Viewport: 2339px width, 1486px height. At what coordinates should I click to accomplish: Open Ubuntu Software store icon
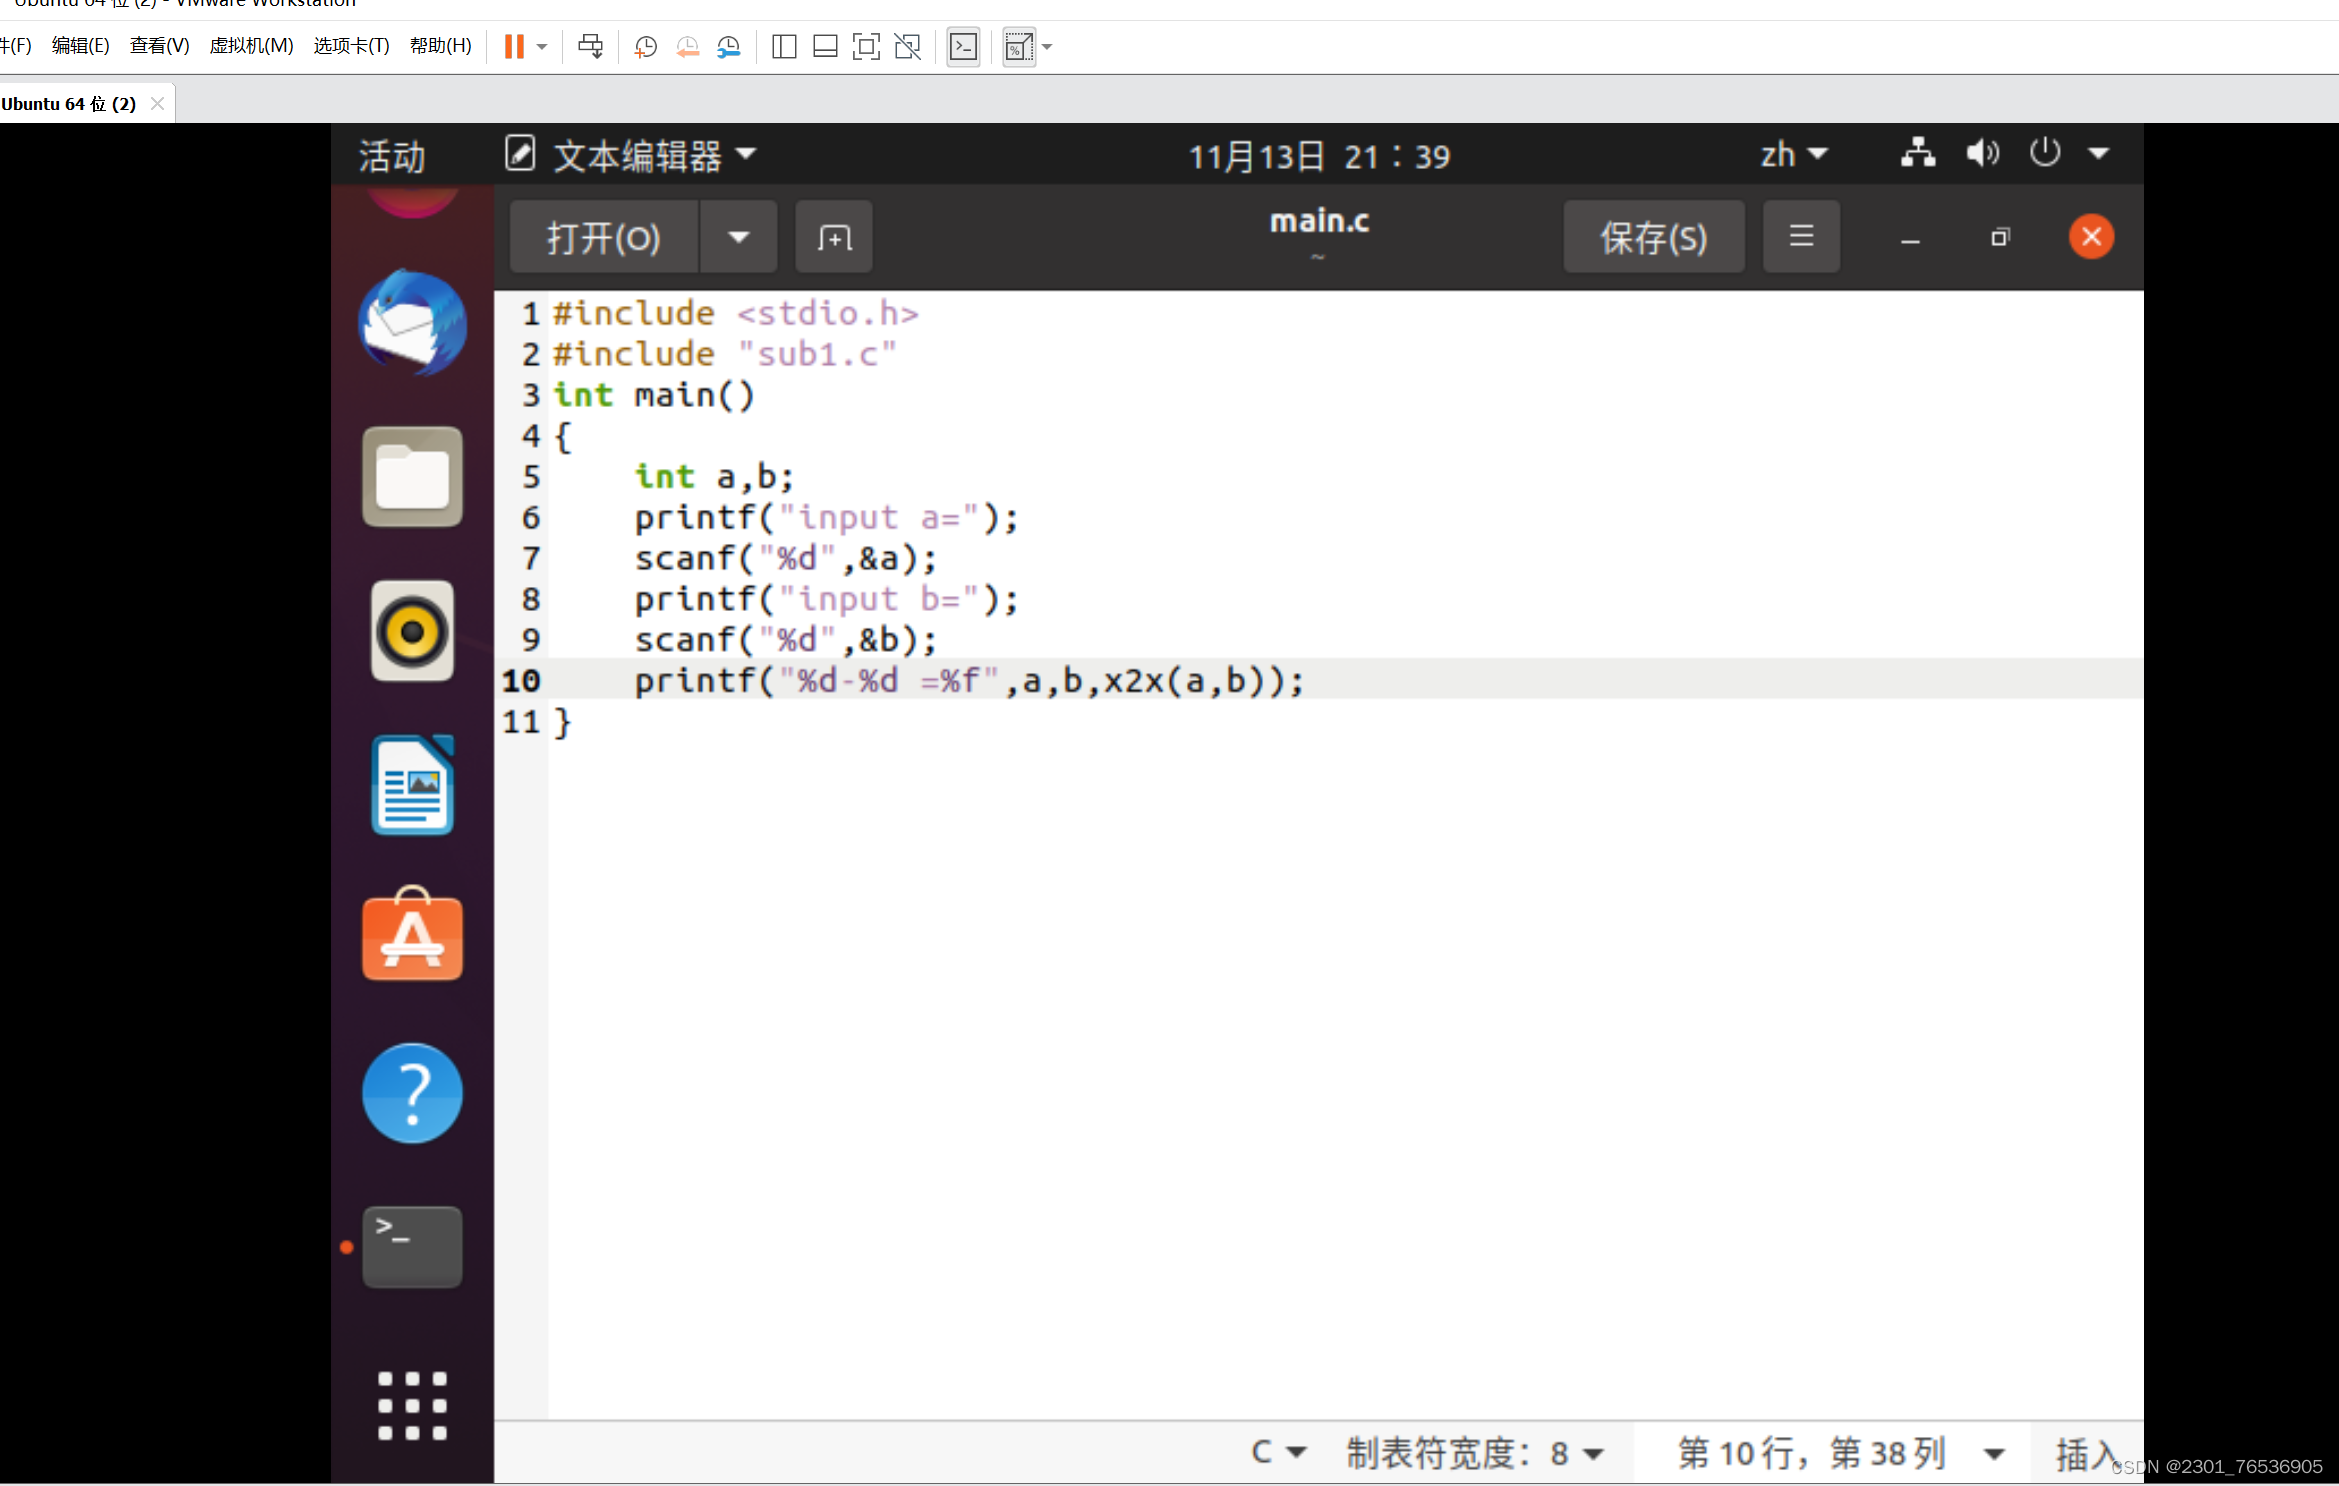412,936
